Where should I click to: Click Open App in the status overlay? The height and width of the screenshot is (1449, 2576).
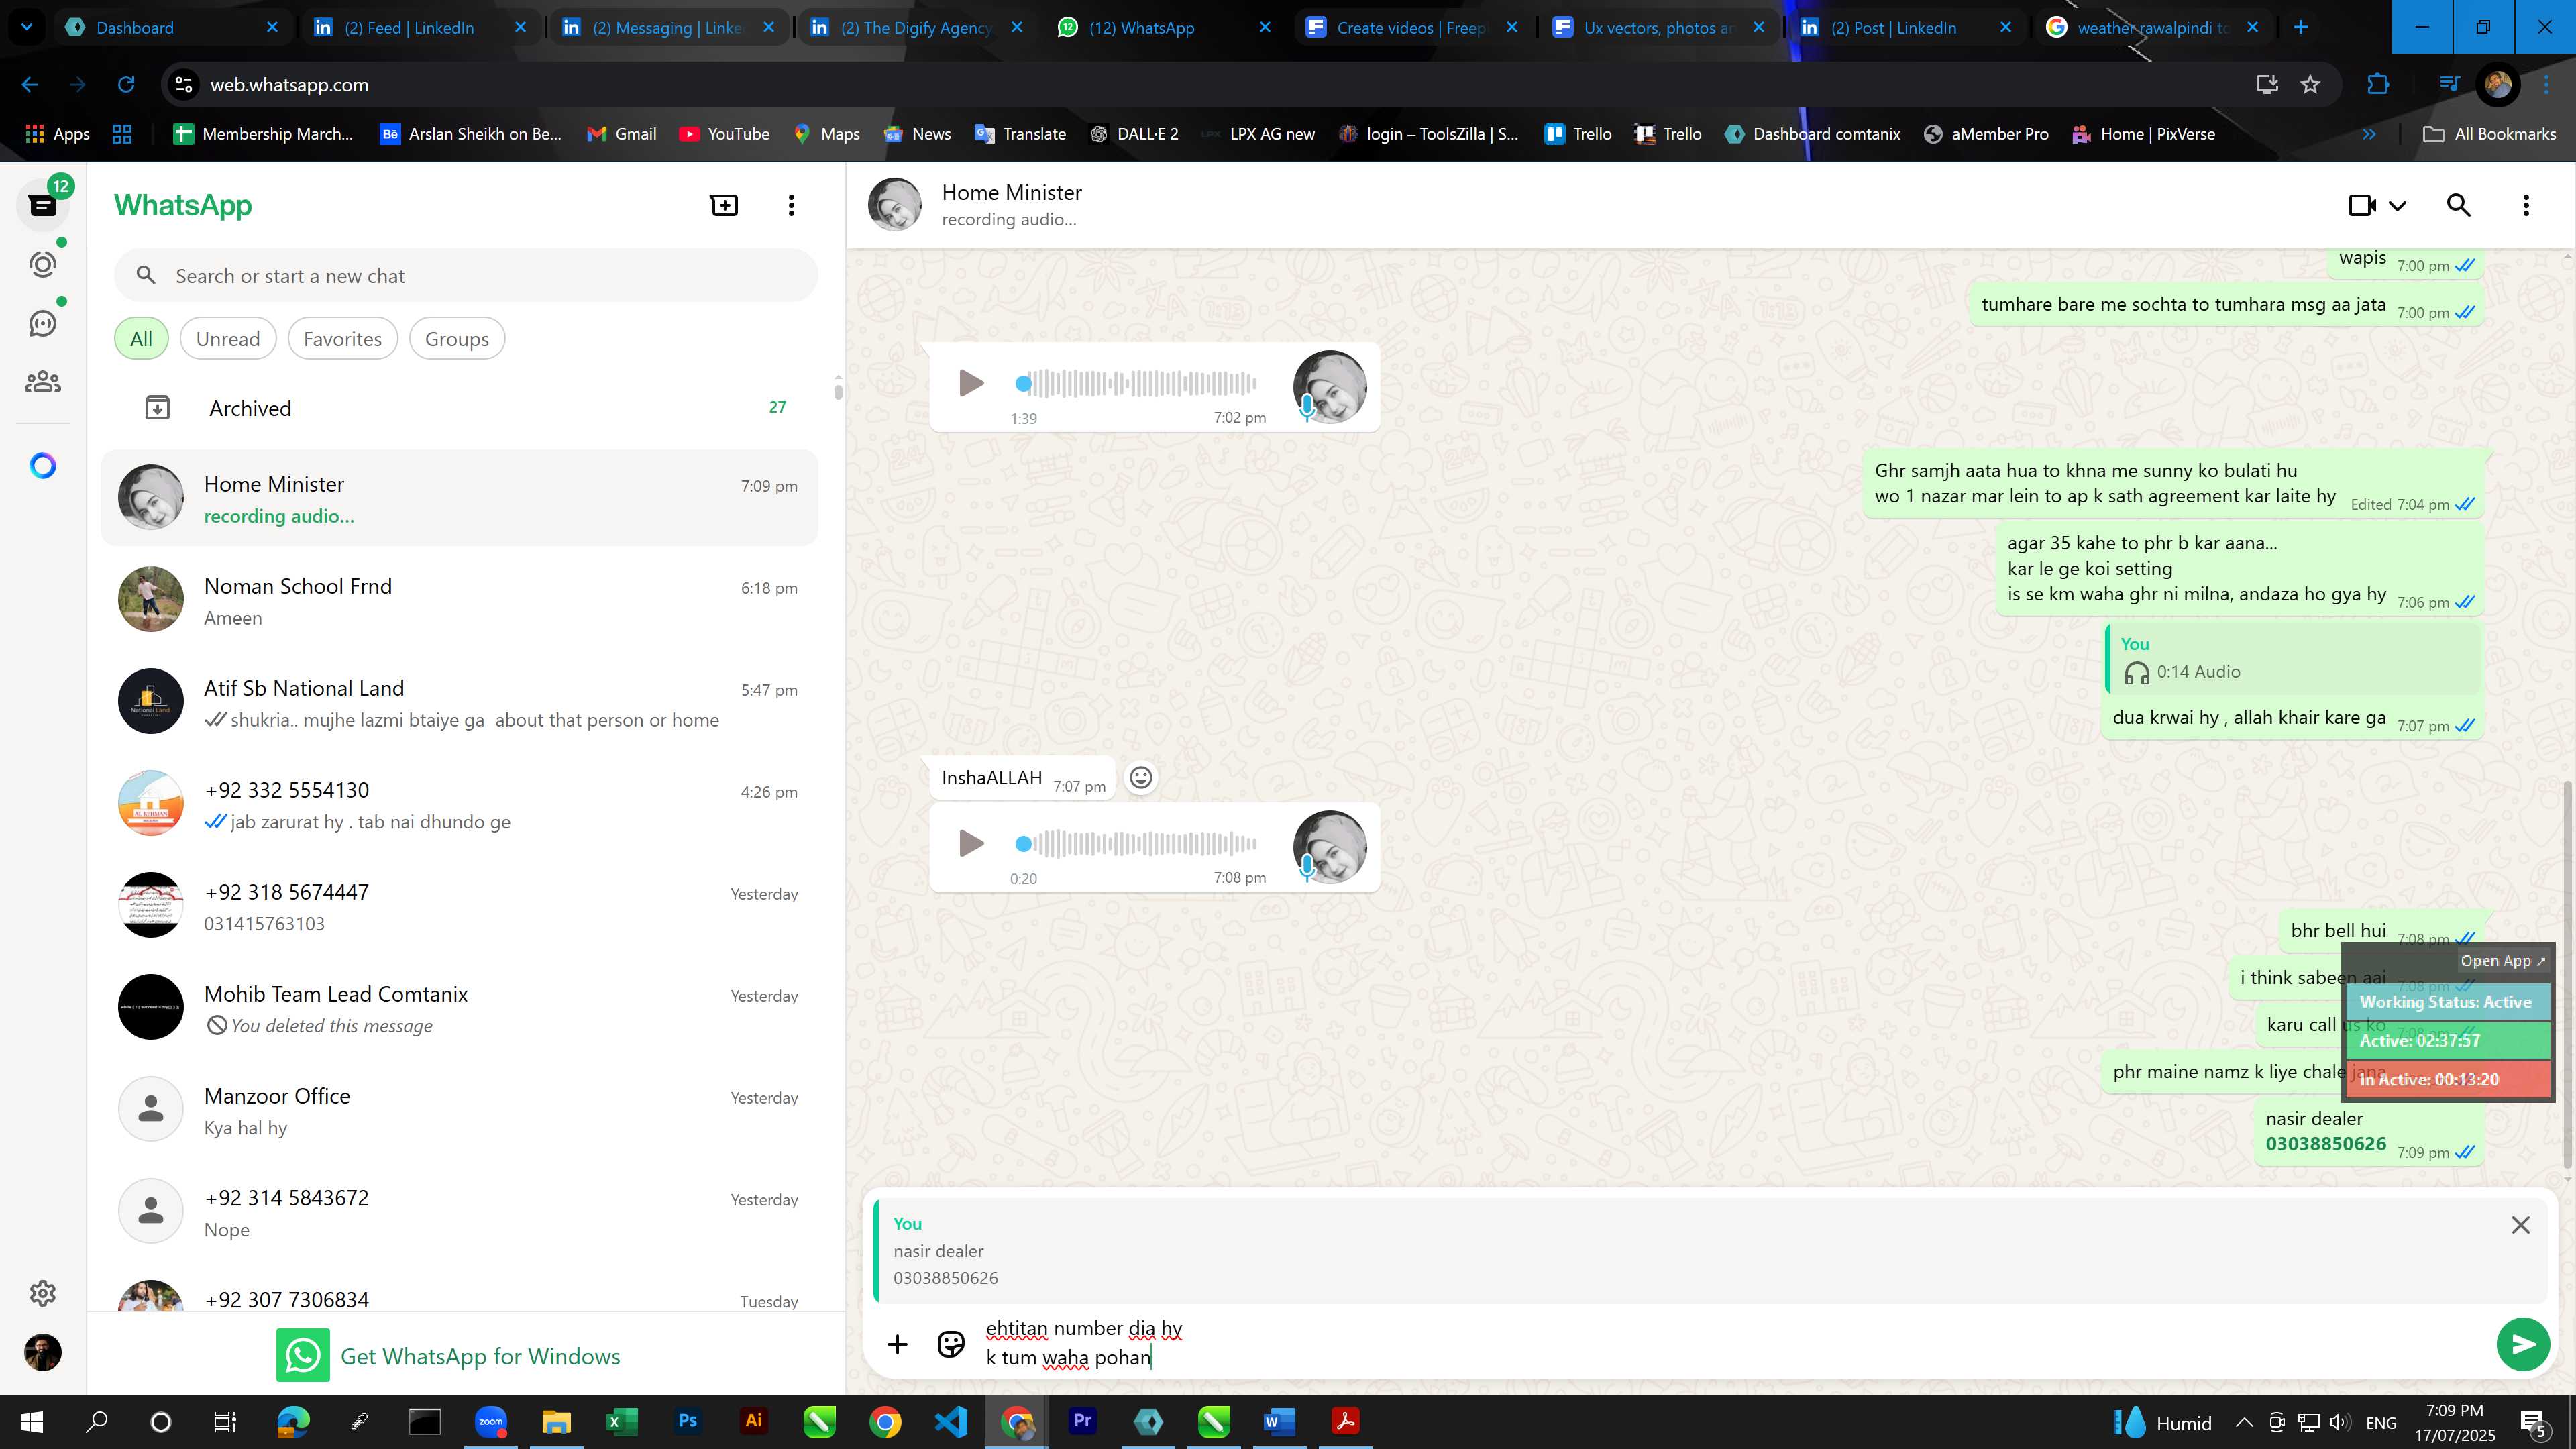pos(2503,961)
